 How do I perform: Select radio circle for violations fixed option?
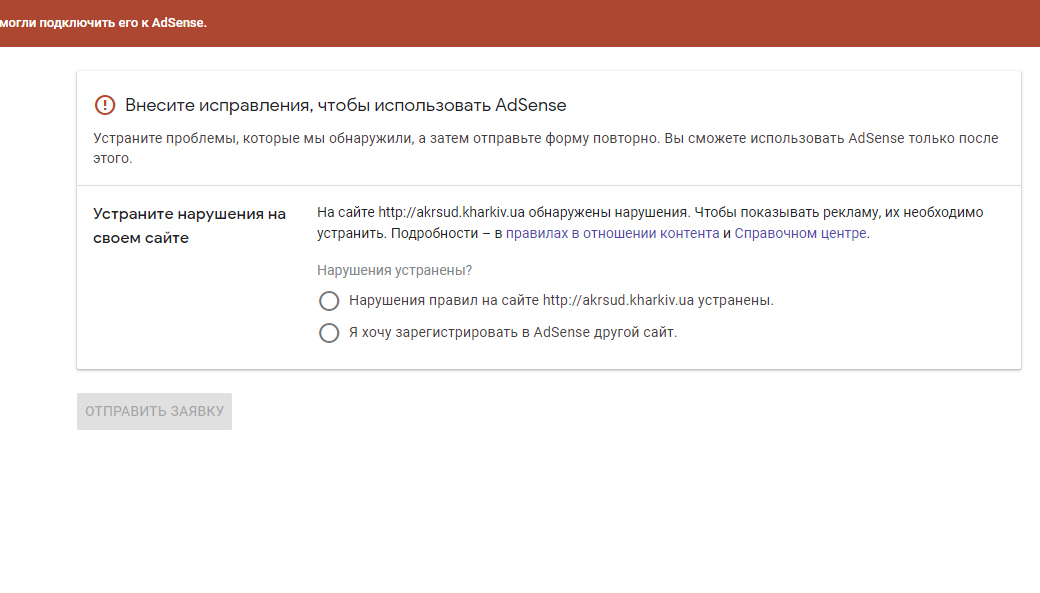[329, 301]
